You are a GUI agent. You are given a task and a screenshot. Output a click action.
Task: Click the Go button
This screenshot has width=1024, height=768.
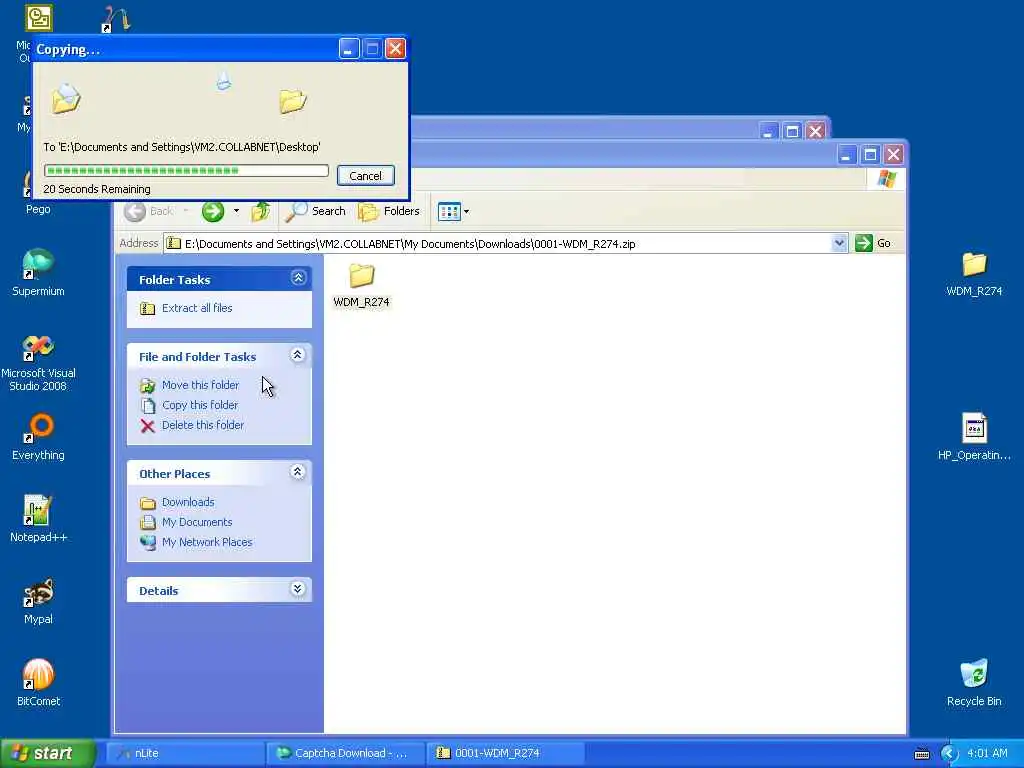click(x=873, y=243)
